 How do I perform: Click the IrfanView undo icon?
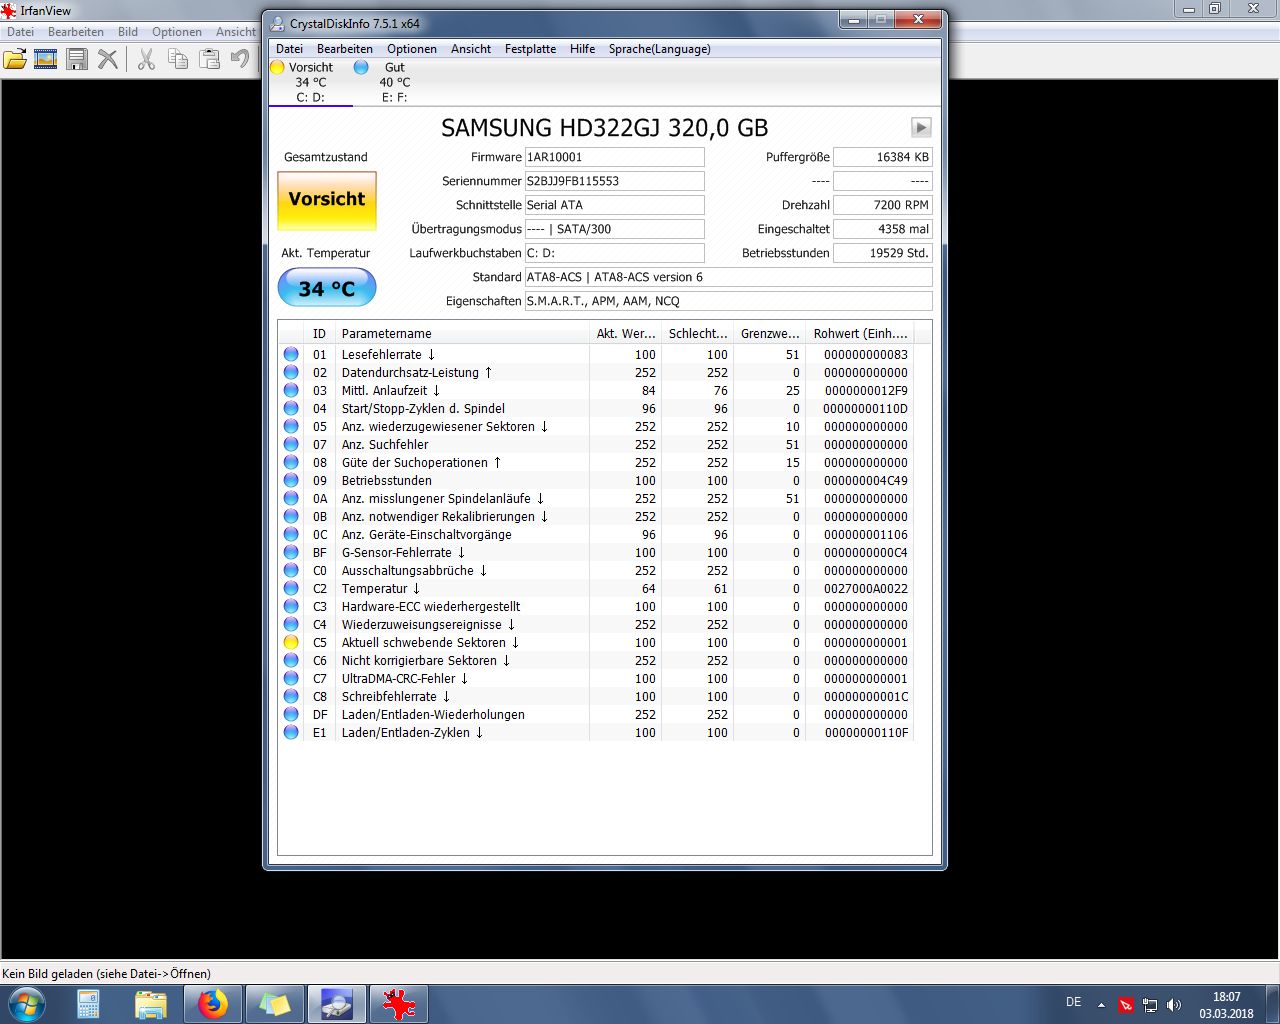240,60
